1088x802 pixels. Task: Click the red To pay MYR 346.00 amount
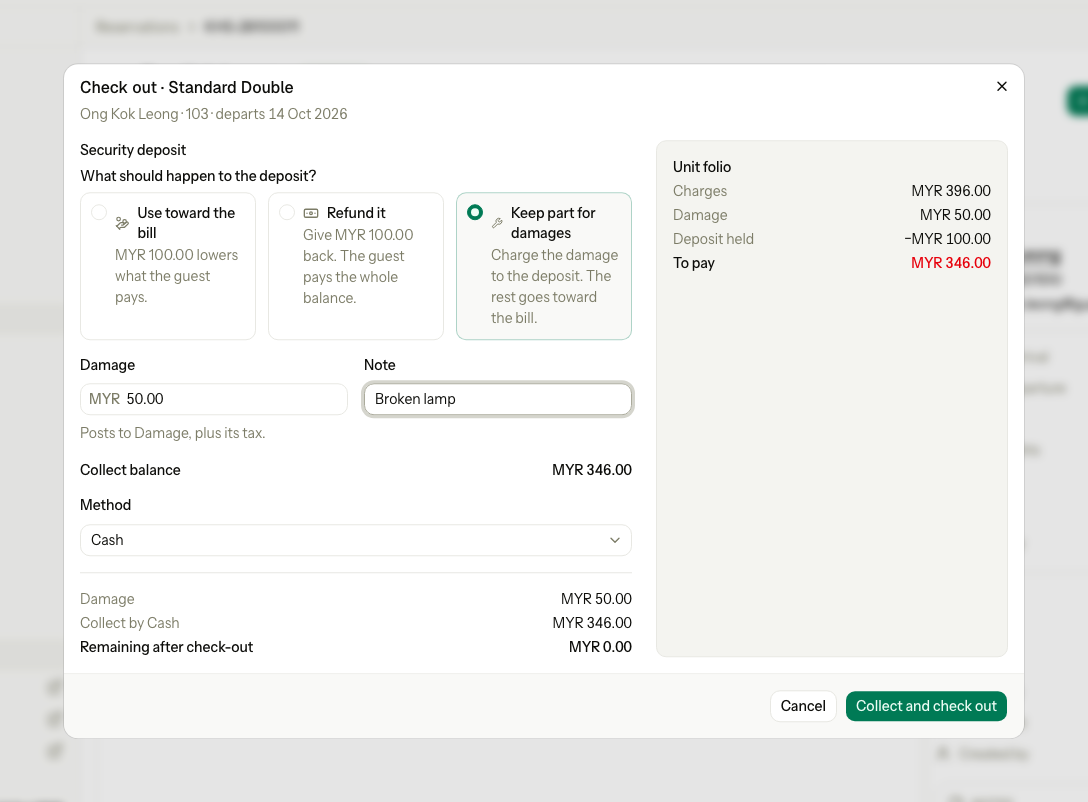point(951,263)
